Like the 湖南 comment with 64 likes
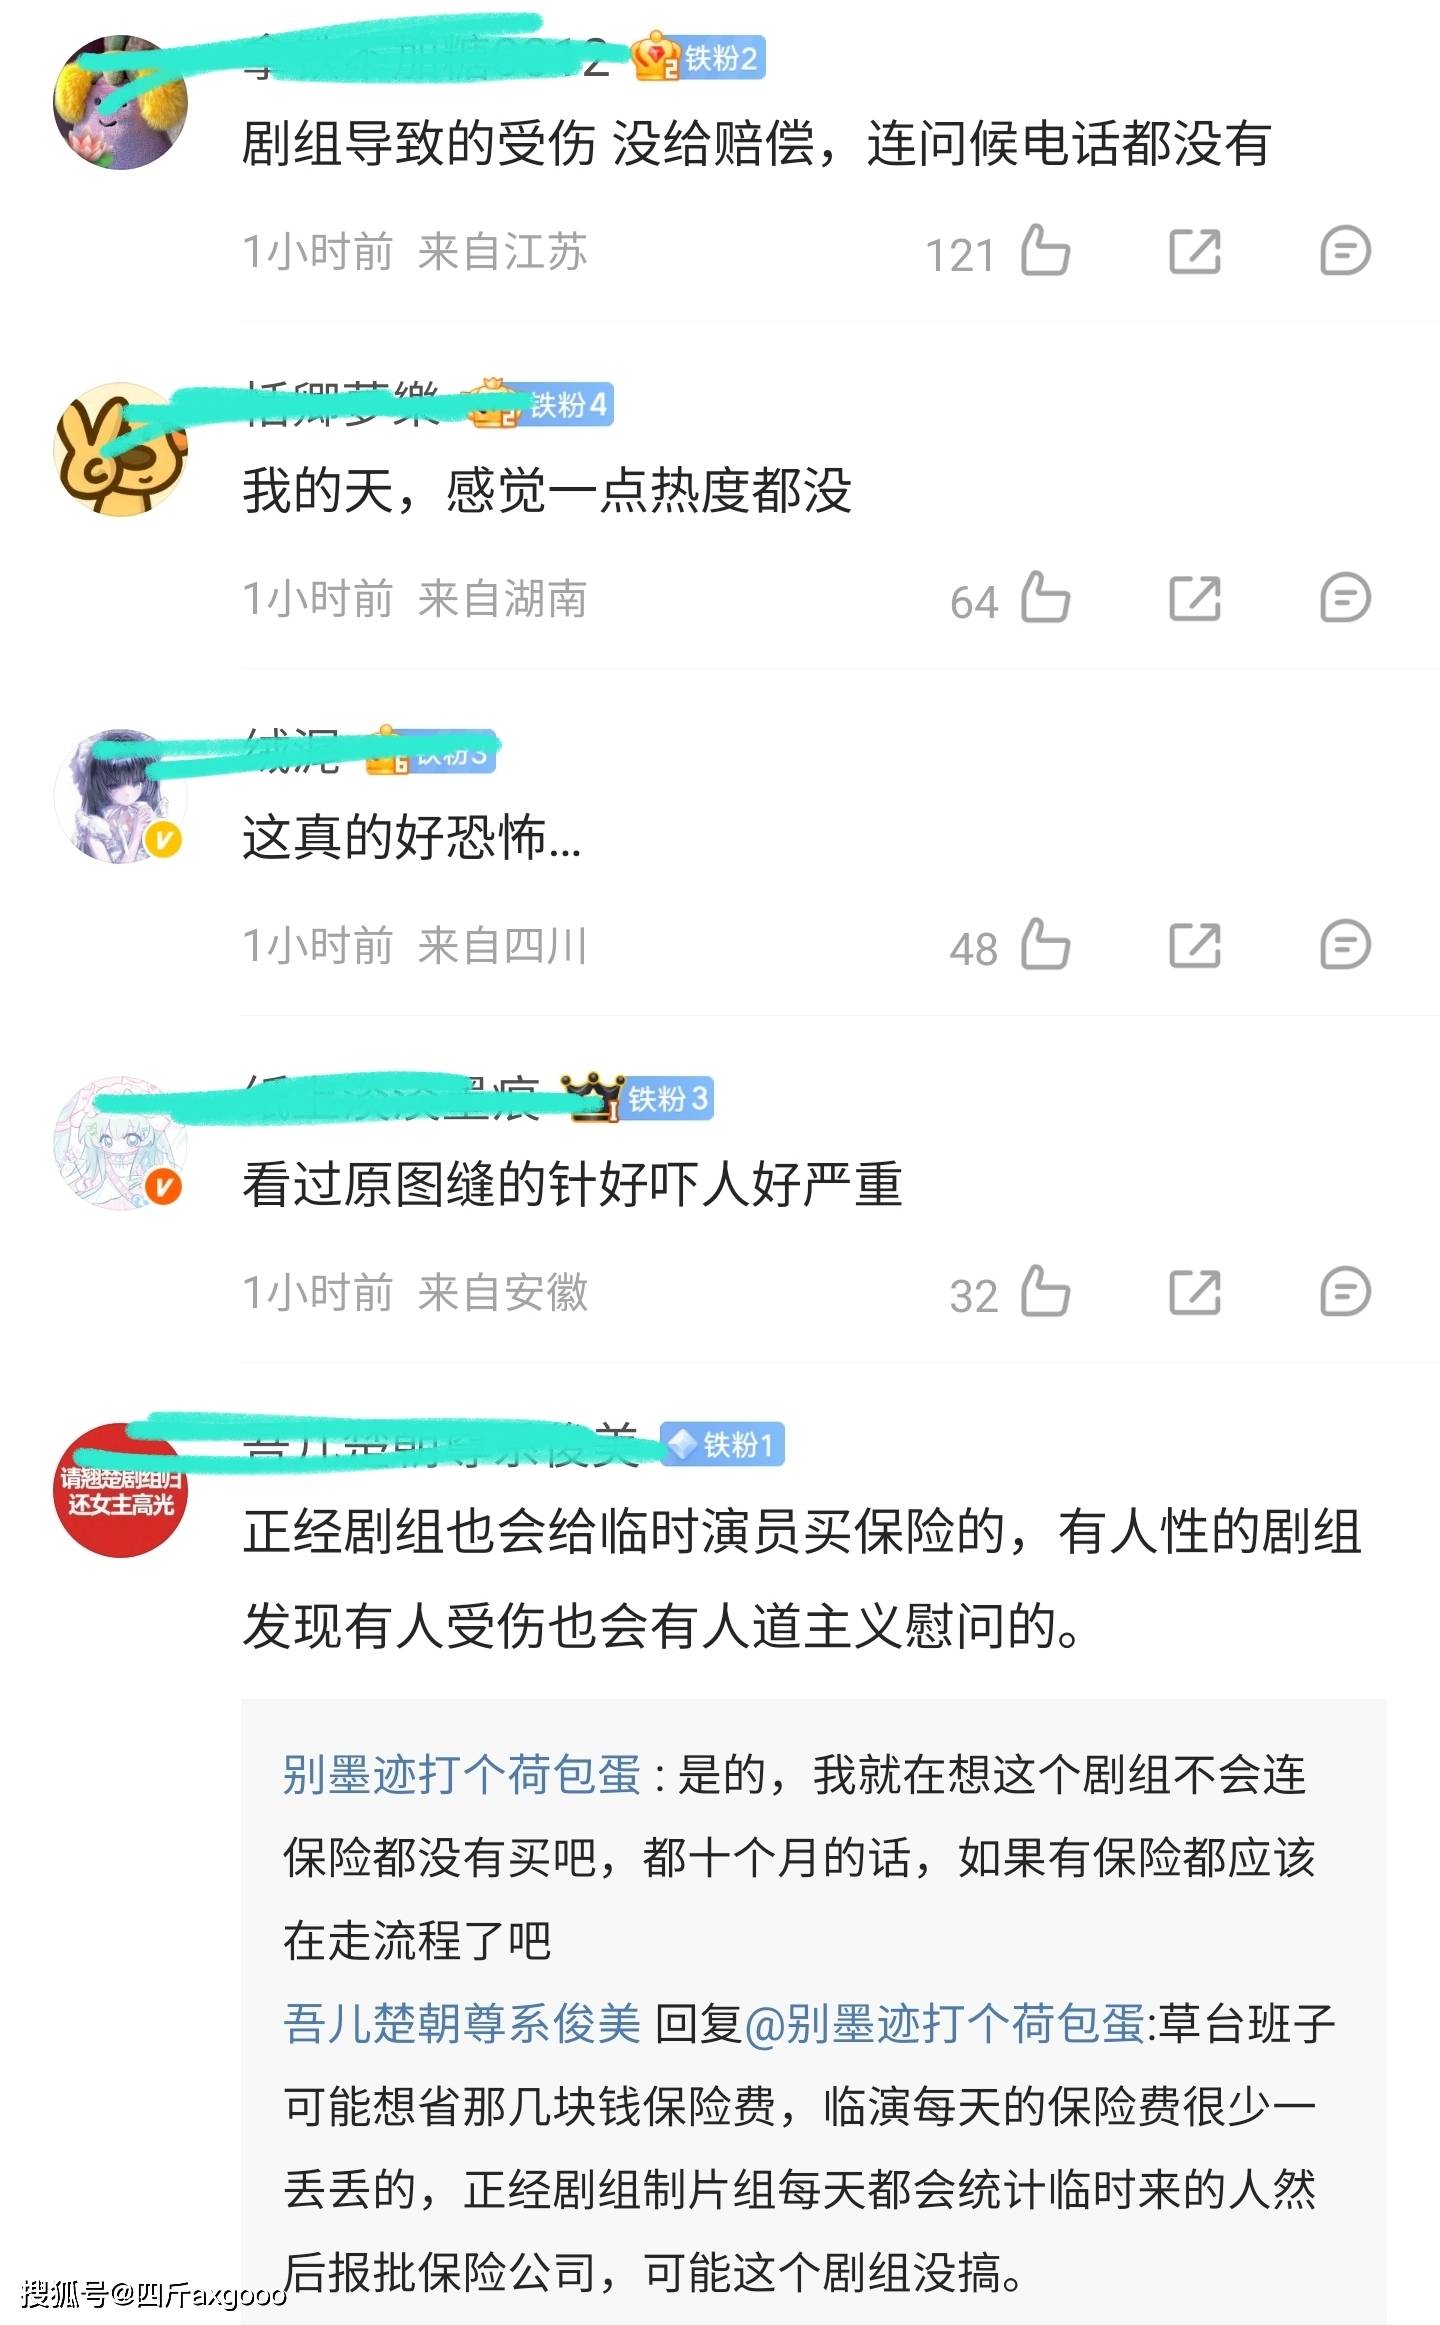Image resolution: width=1440 pixels, height=2325 pixels. (1046, 597)
